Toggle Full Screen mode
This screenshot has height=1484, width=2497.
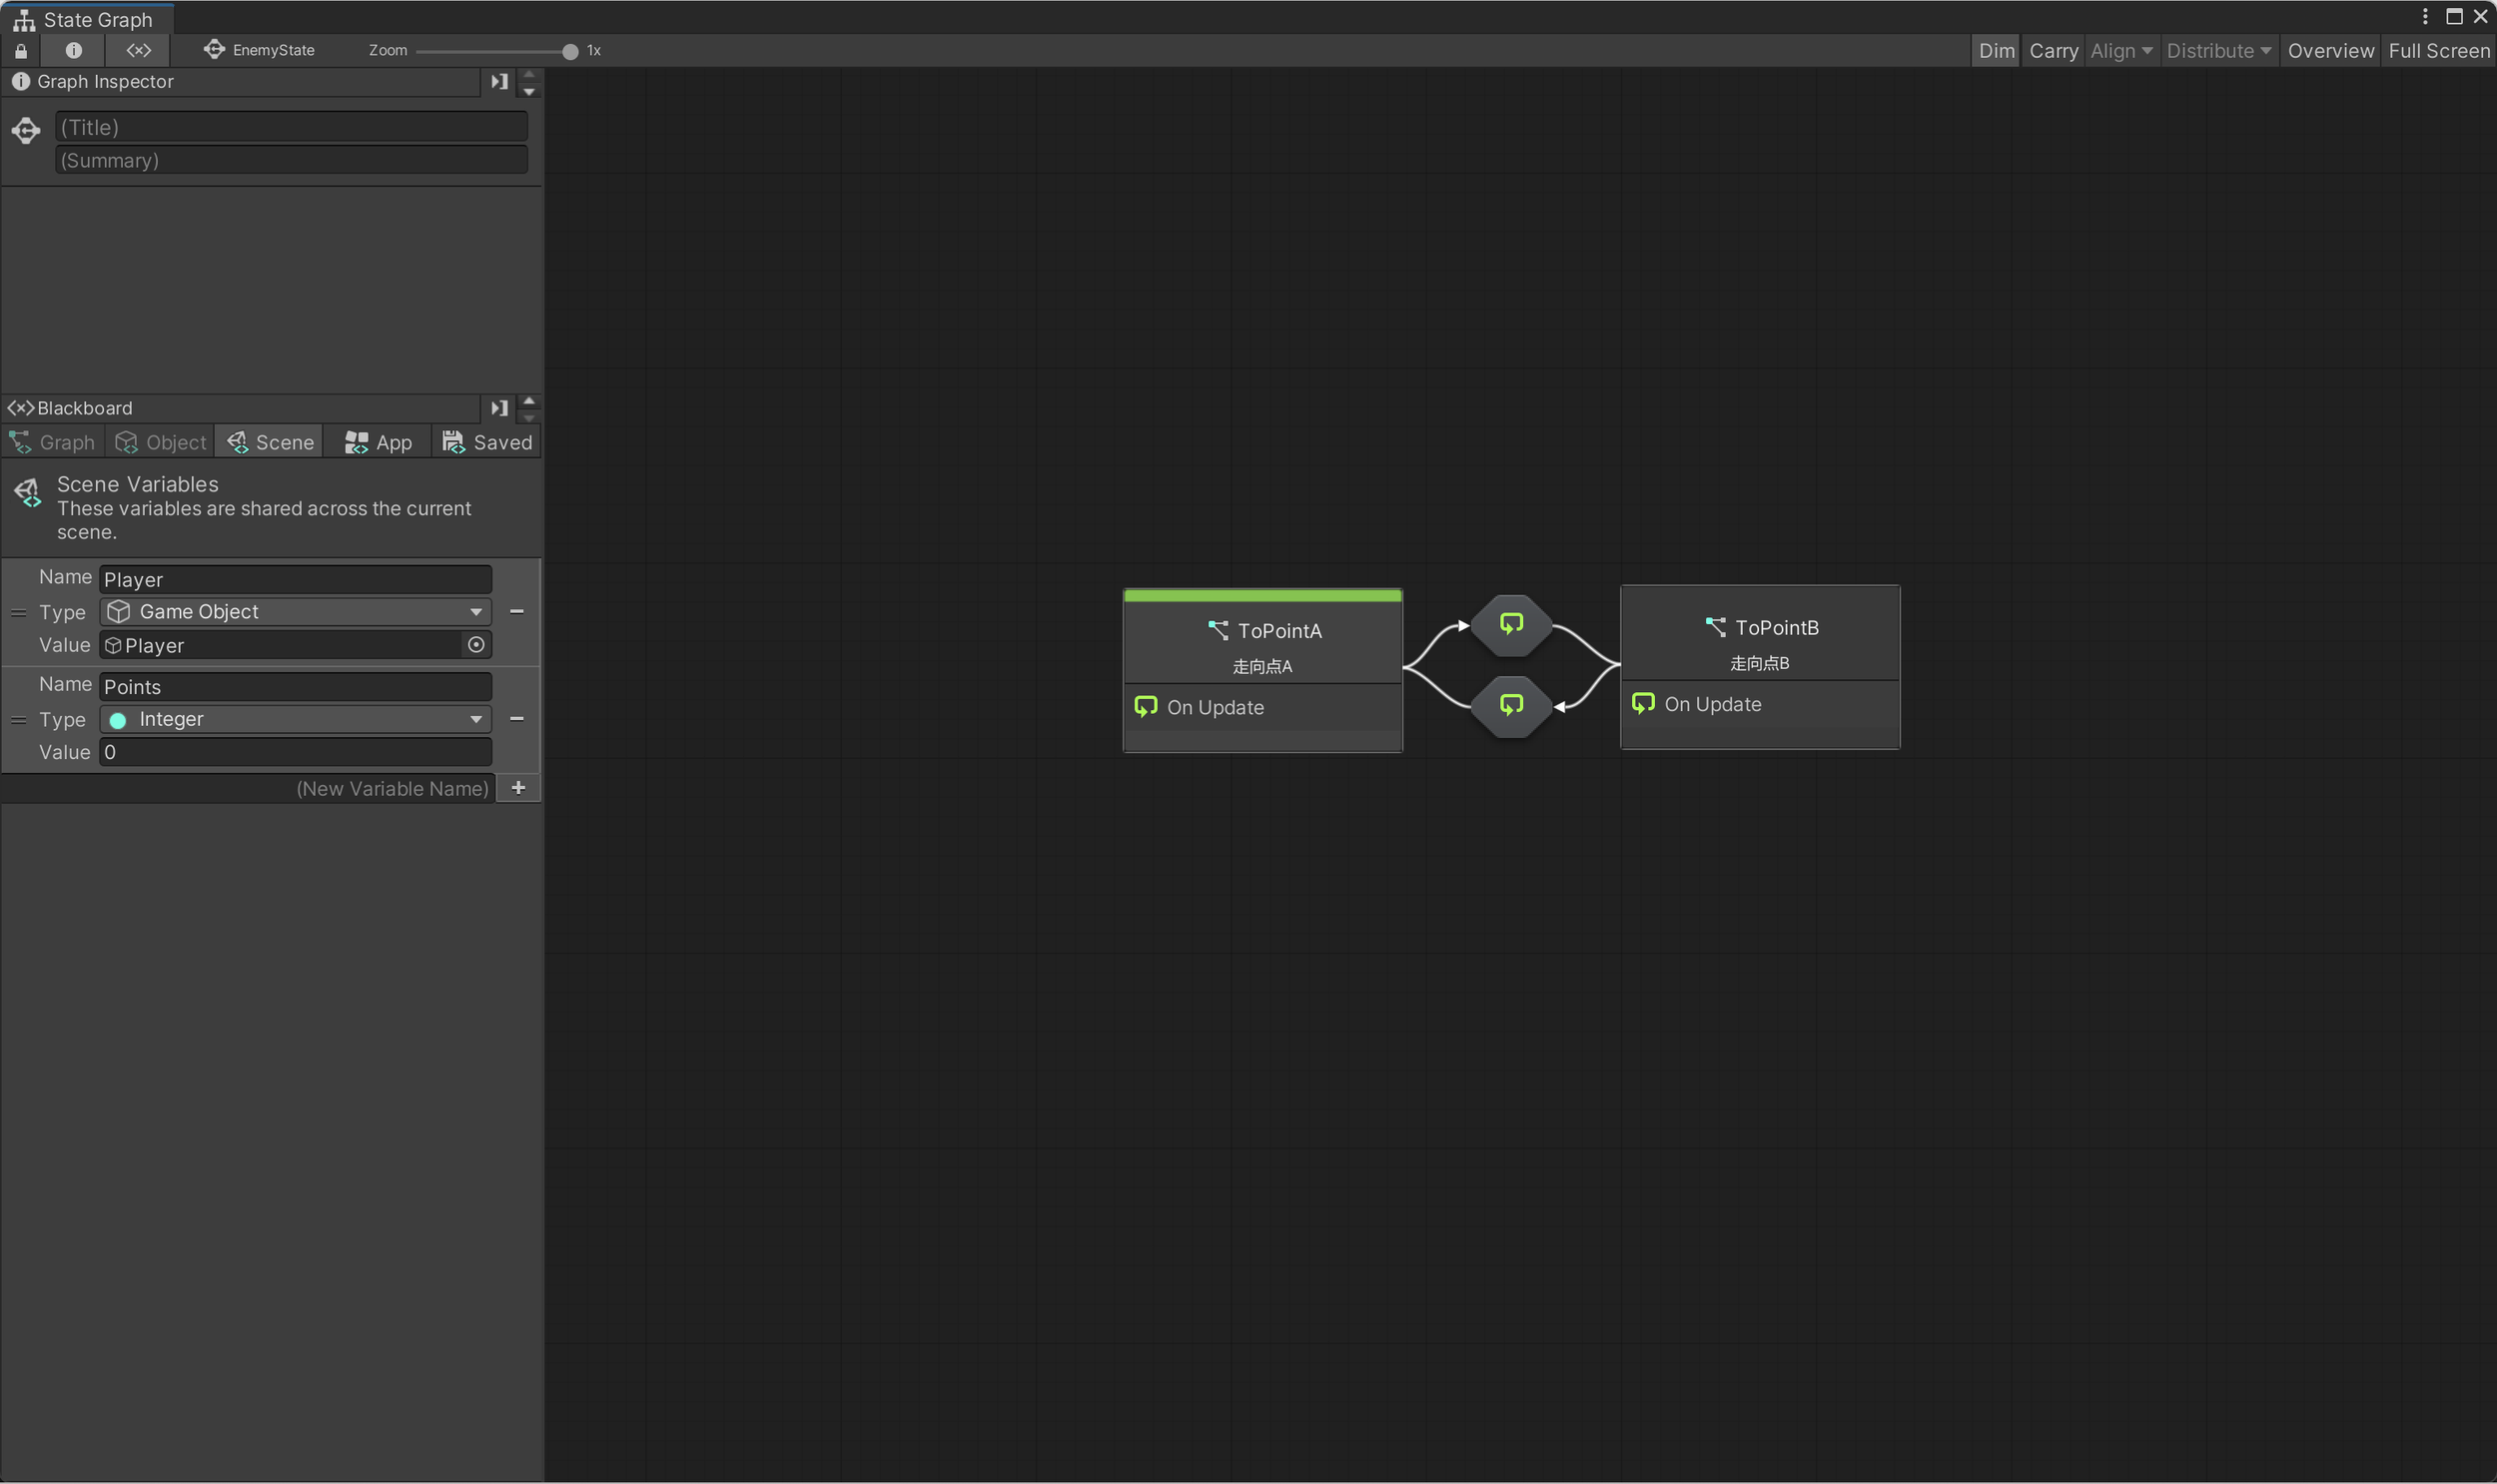[x=2438, y=50]
